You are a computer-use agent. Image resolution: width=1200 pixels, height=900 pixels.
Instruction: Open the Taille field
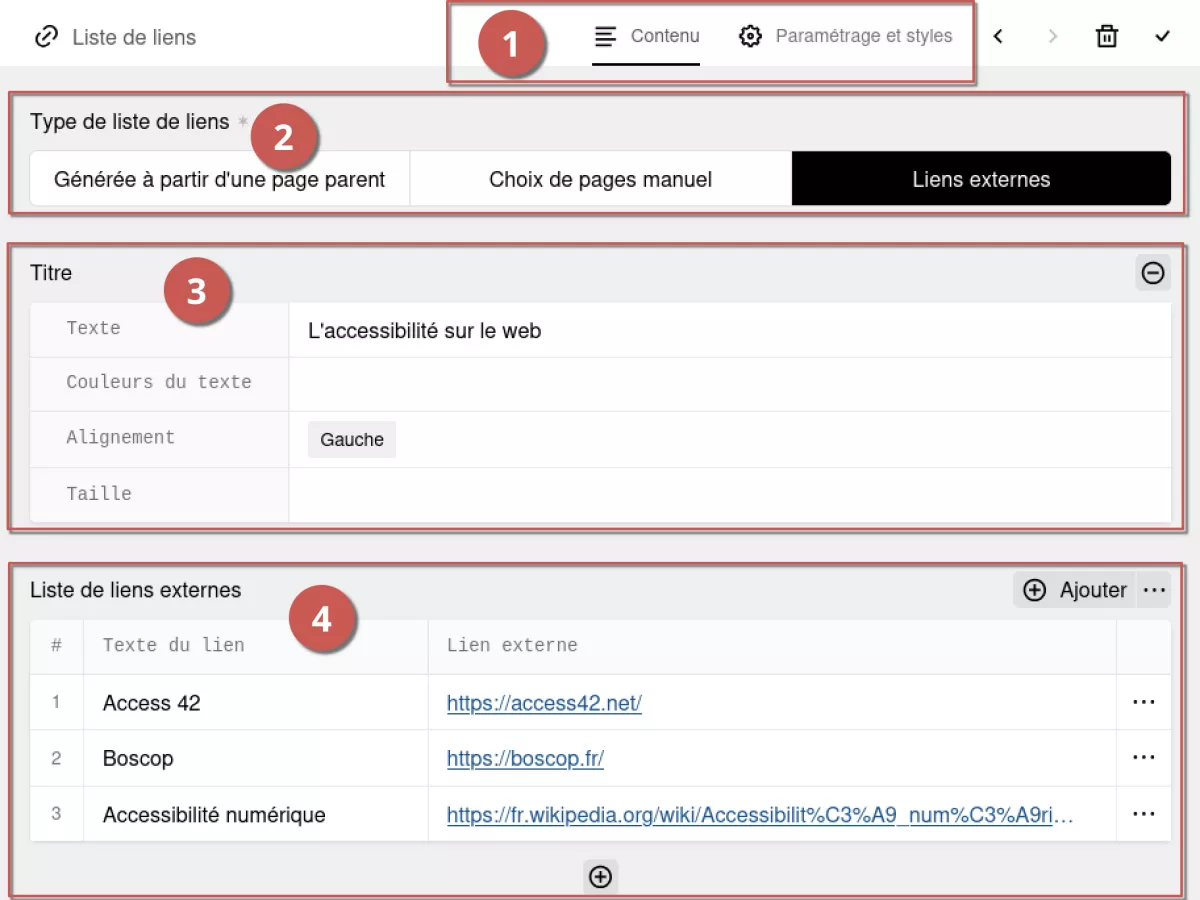click(730, 495)
